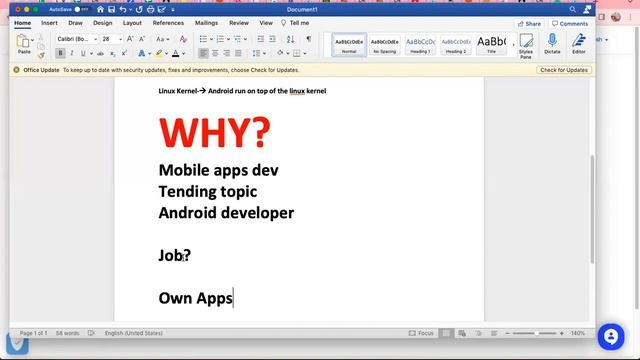The height and width of the screenshot is (360, 640).
Task: Show or hide paragraph marks
Action: tap(309, 39)
